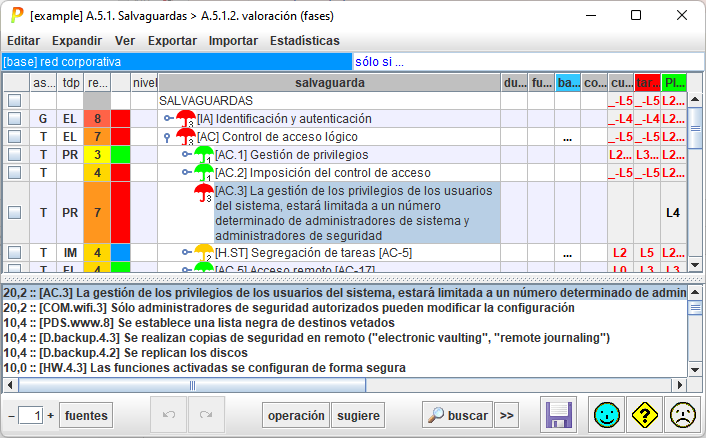Select the [base] red corporativa field
706x438 pixels.
[177, 62]
